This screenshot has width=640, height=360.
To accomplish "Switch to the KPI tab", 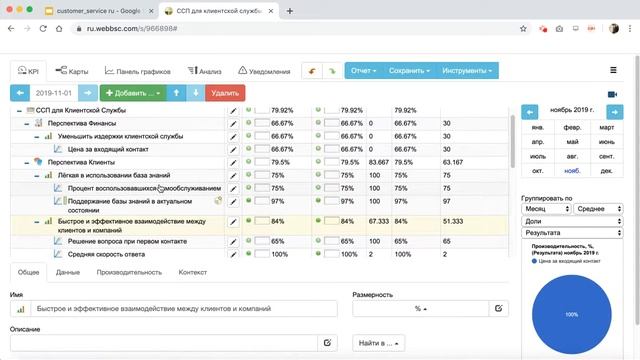I will coord(28,71).
